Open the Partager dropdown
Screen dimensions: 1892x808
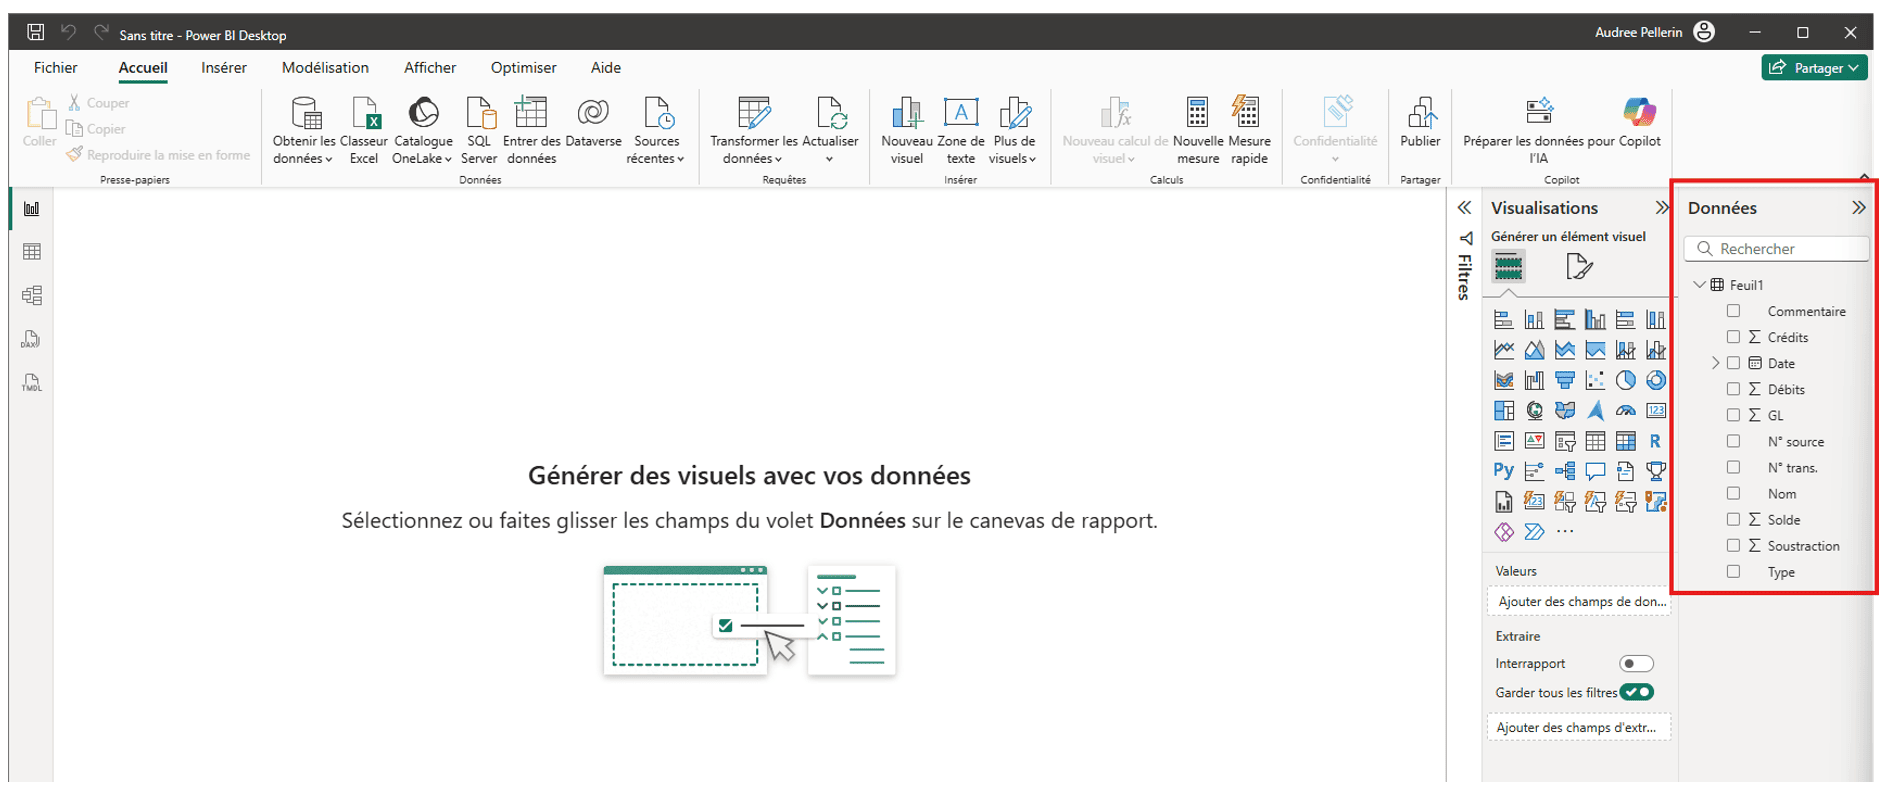click(1815, 68)
